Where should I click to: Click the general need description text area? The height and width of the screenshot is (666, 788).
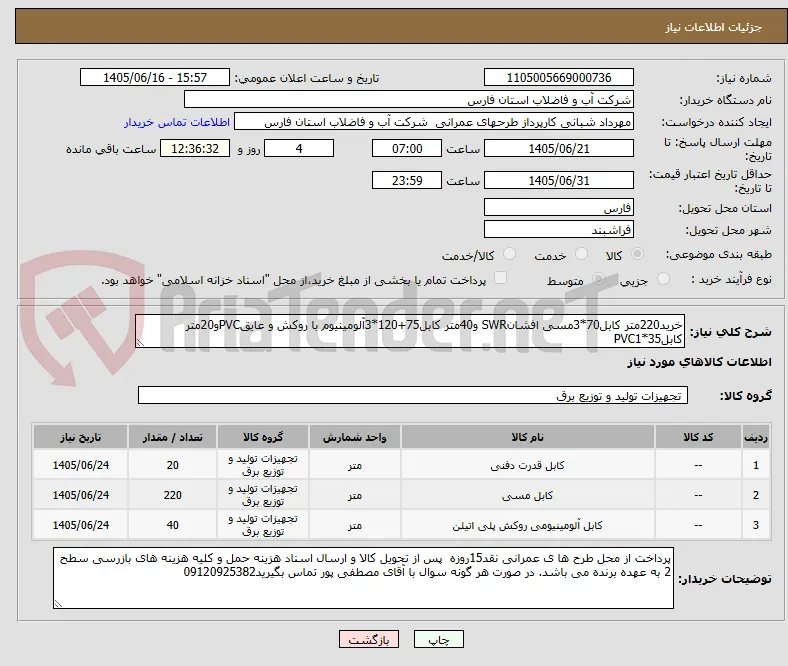click(x=410, y=331)
